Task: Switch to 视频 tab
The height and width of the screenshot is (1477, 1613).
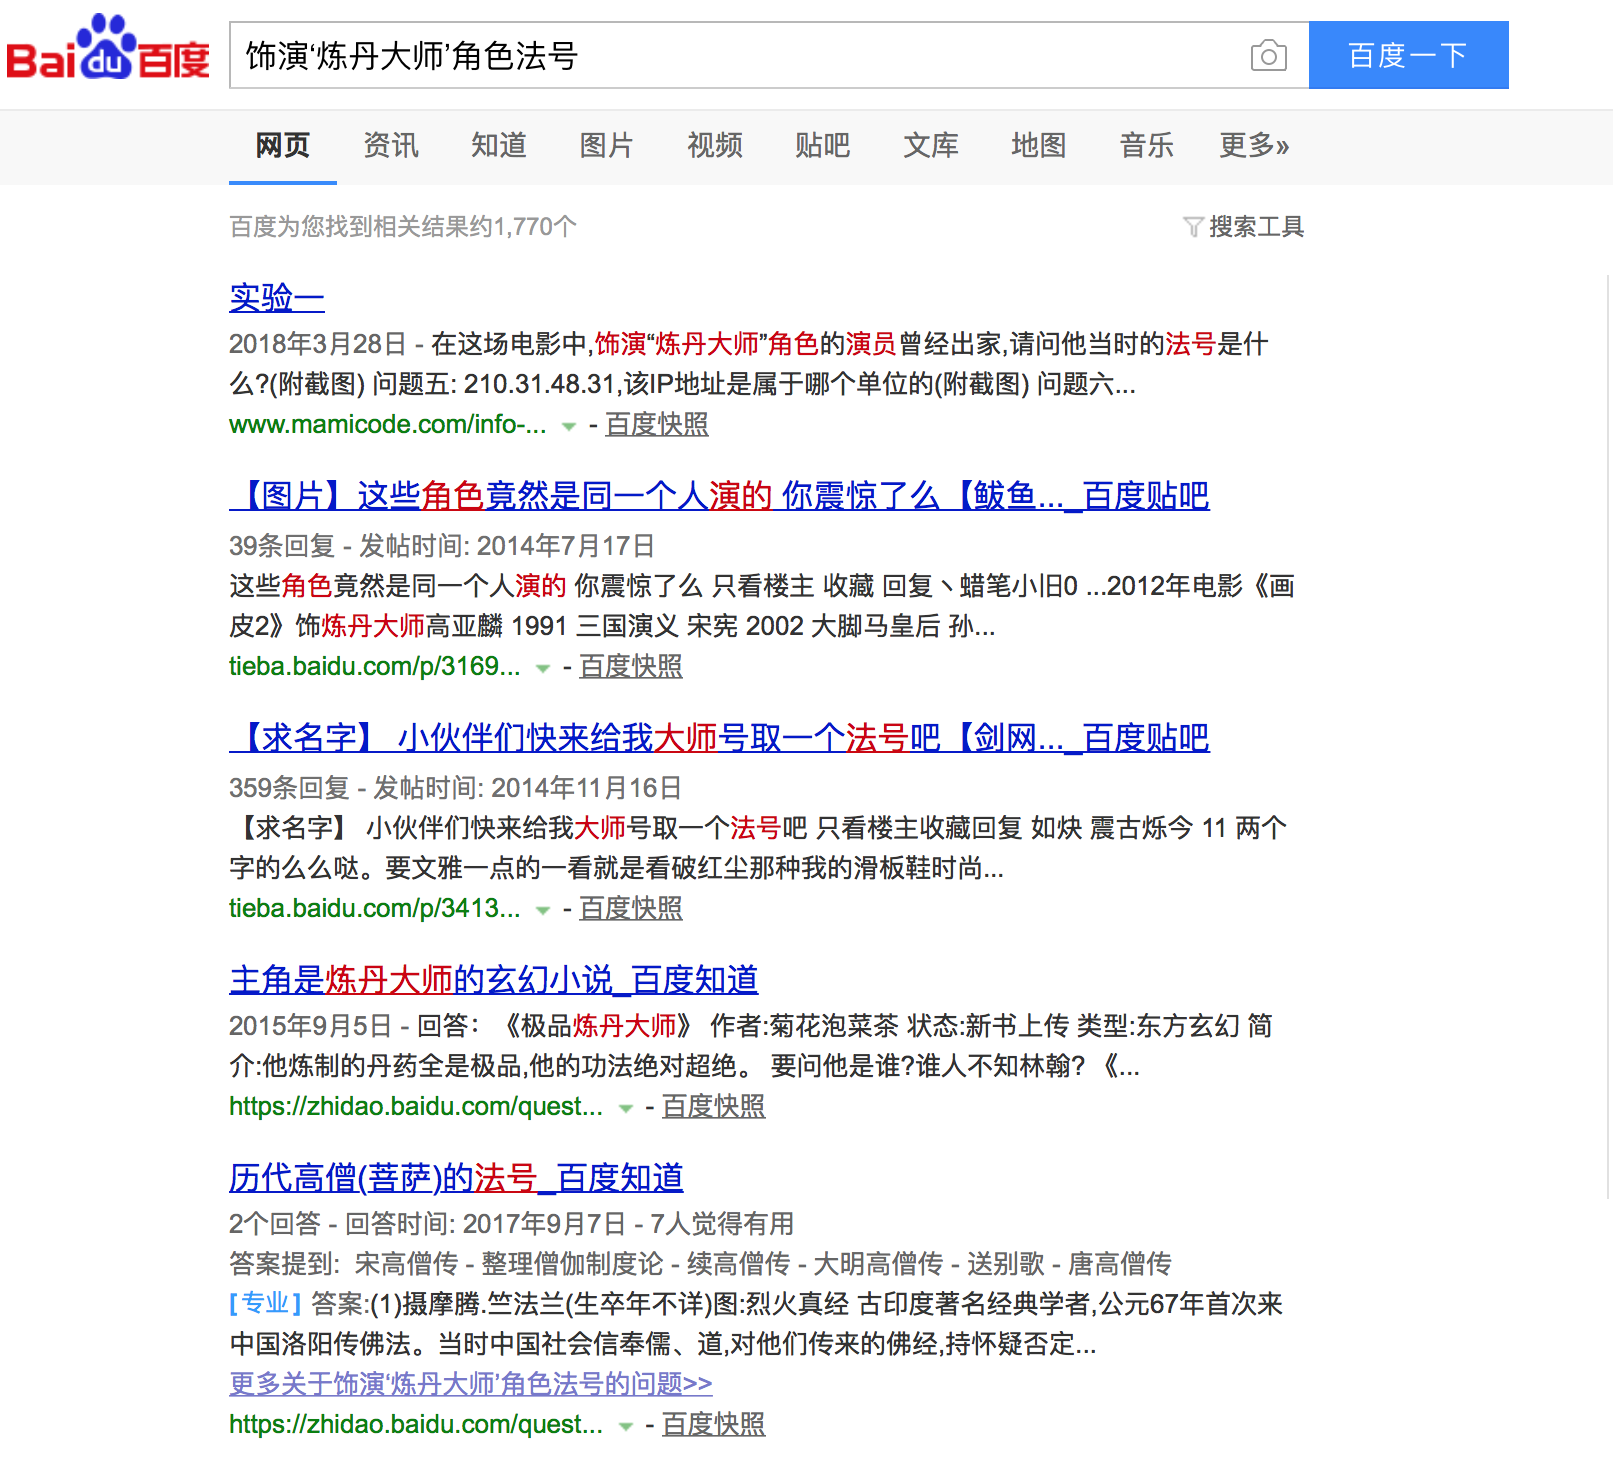Action: (714, 146)
